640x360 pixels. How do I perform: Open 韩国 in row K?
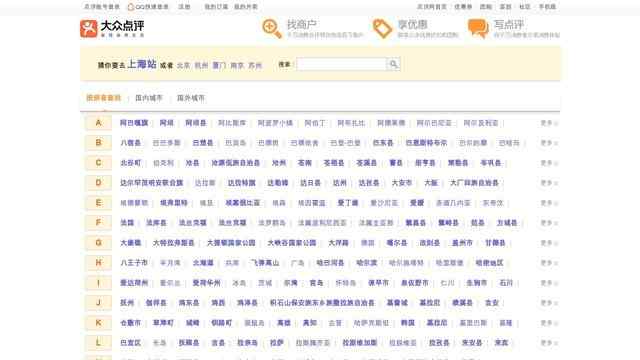click(x=408, y=323)
